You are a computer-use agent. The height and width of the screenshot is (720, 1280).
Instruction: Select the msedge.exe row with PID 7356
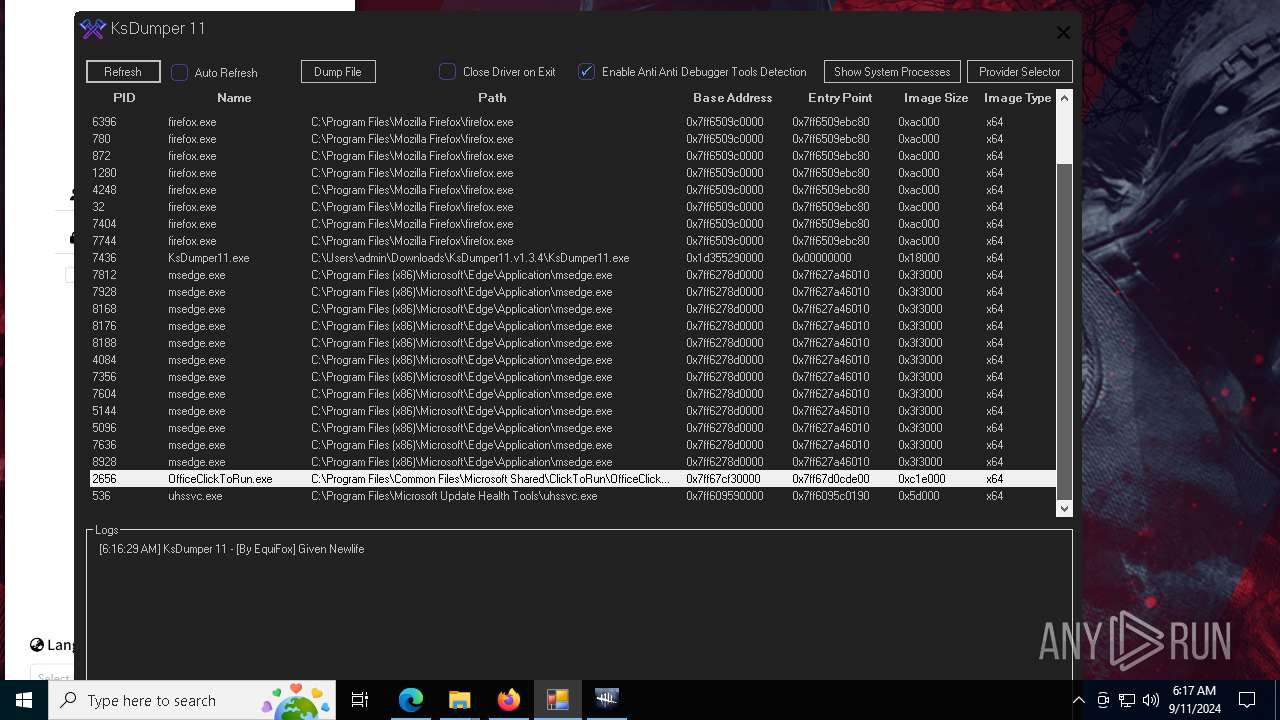[x=572, y=377]
